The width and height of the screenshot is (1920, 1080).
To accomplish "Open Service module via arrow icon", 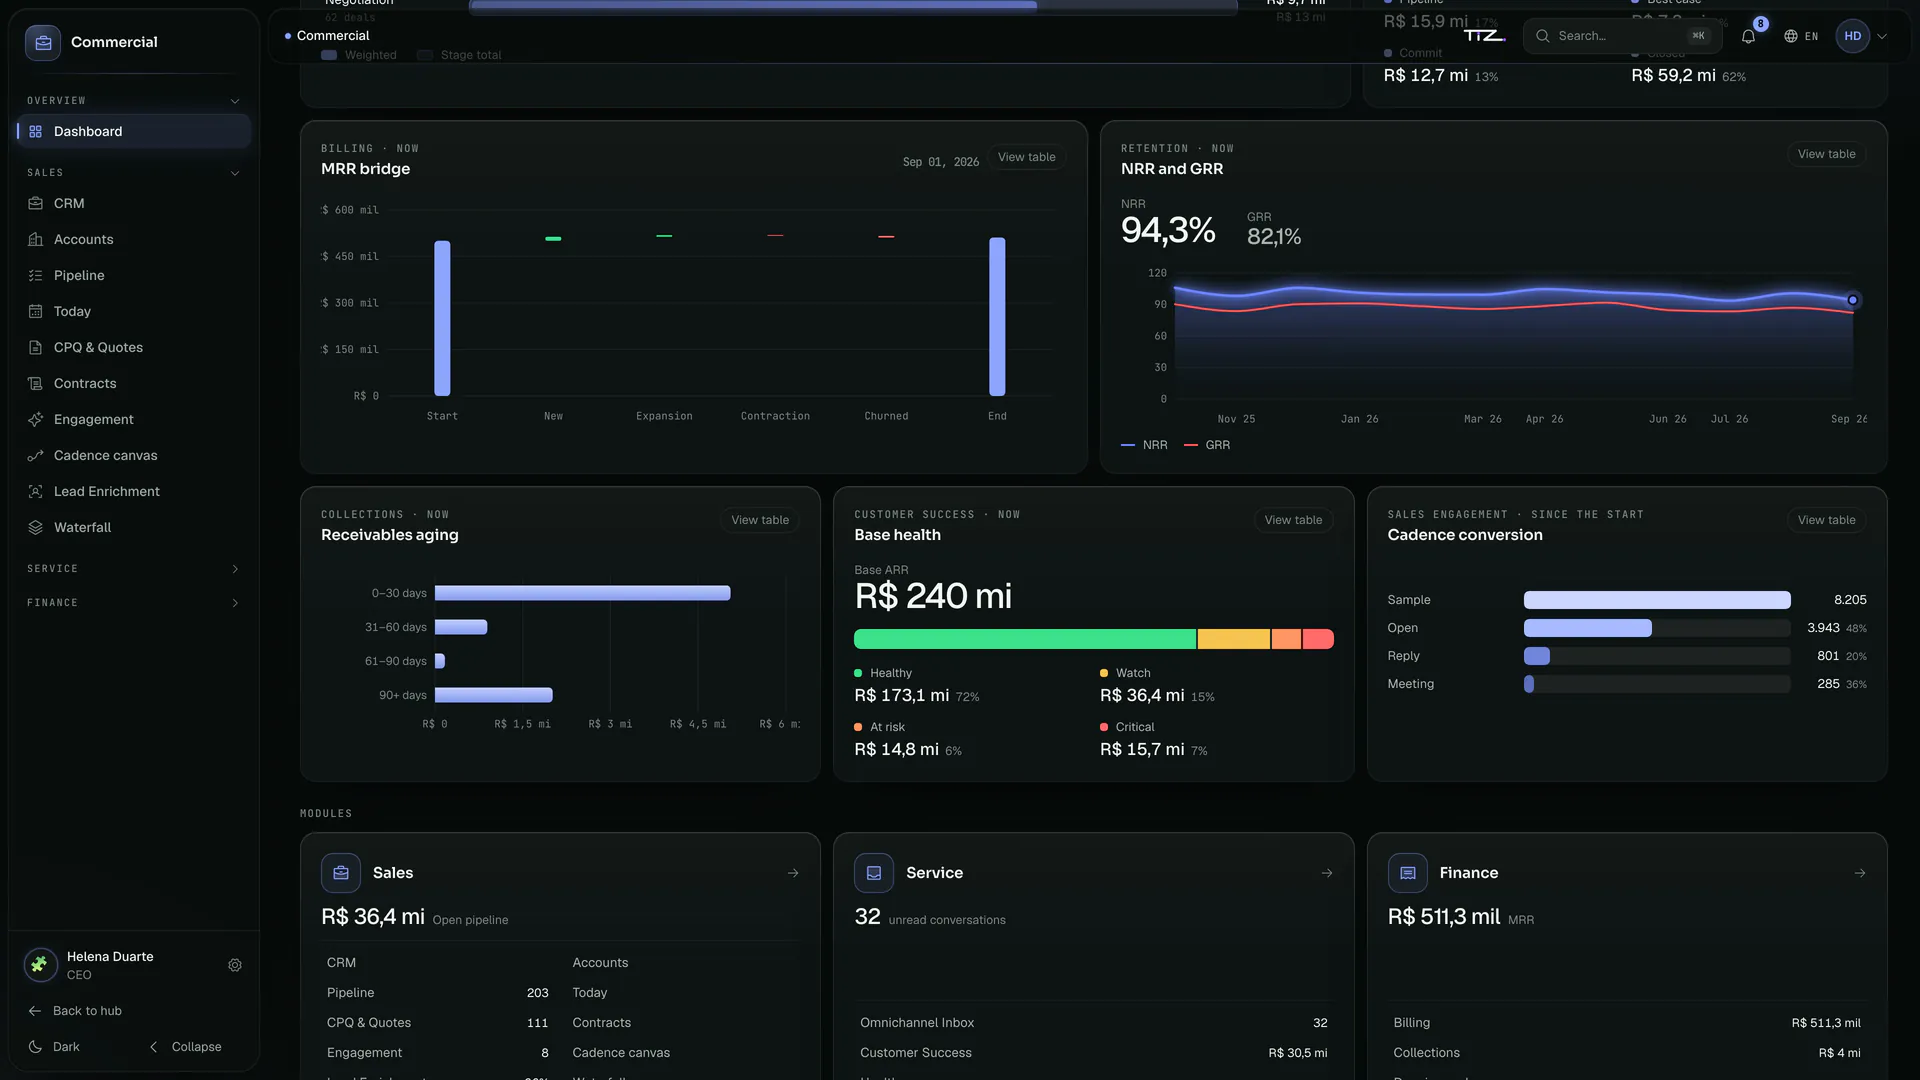I will 1327,873.
